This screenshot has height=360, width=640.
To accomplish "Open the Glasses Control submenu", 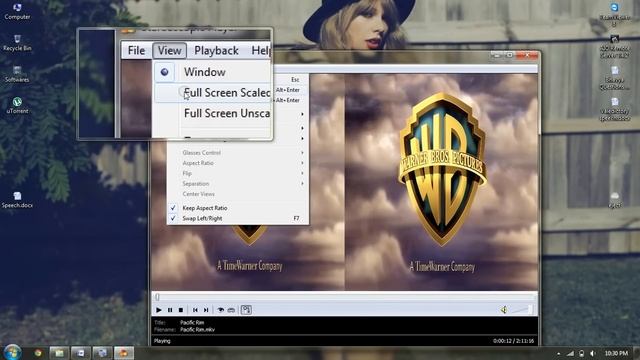I will tap(238, 153).
